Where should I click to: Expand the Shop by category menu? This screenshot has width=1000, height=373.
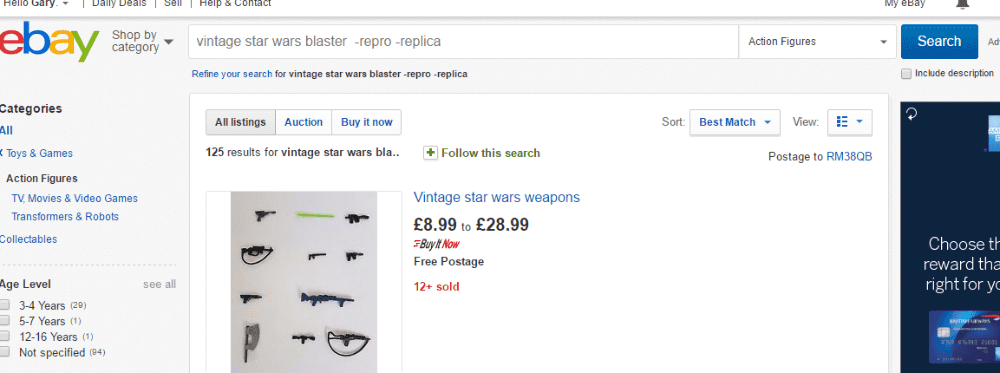tap(142, 41)
